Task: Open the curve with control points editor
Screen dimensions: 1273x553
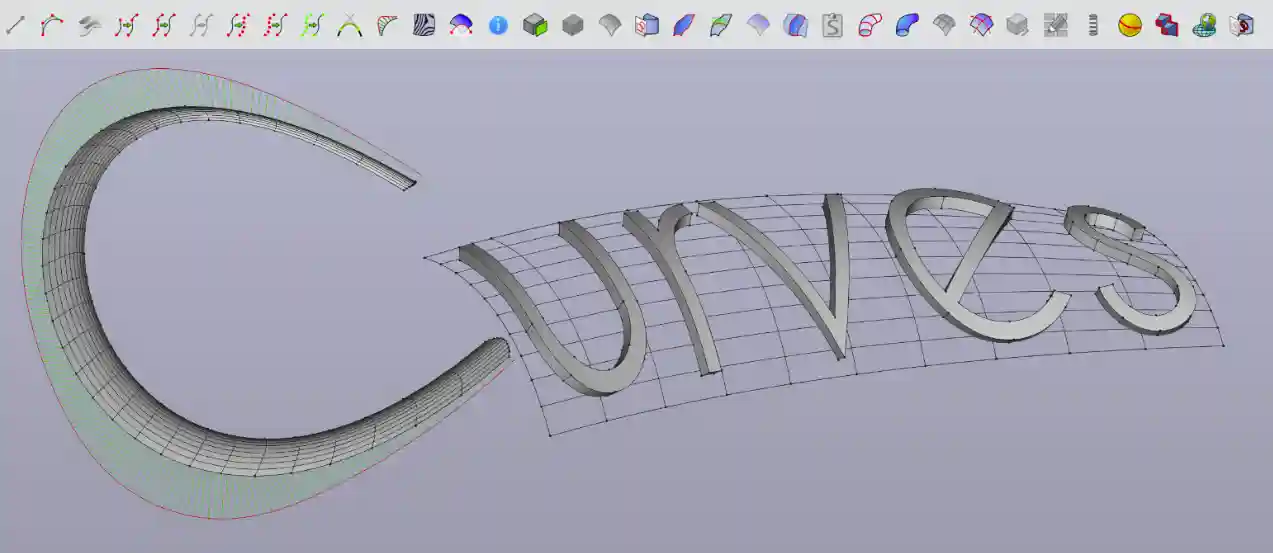Action: point(52,25)
